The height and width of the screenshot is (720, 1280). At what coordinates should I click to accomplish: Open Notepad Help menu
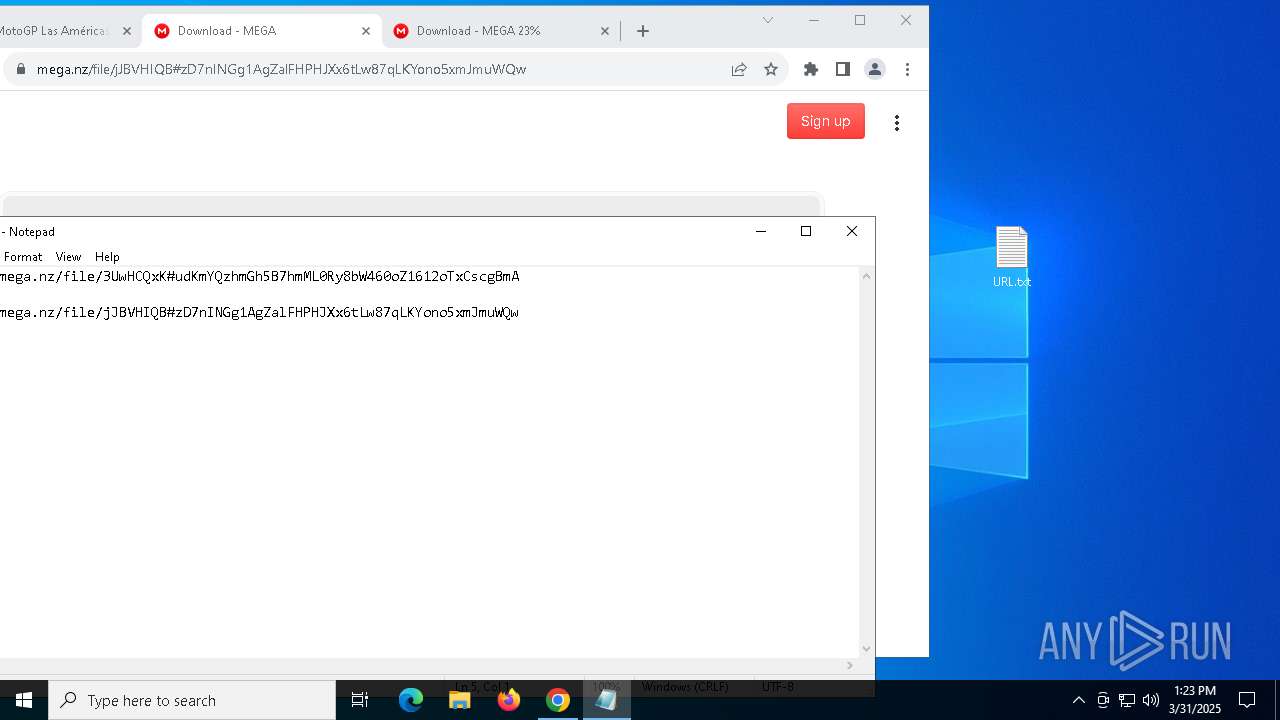point(107,257)
